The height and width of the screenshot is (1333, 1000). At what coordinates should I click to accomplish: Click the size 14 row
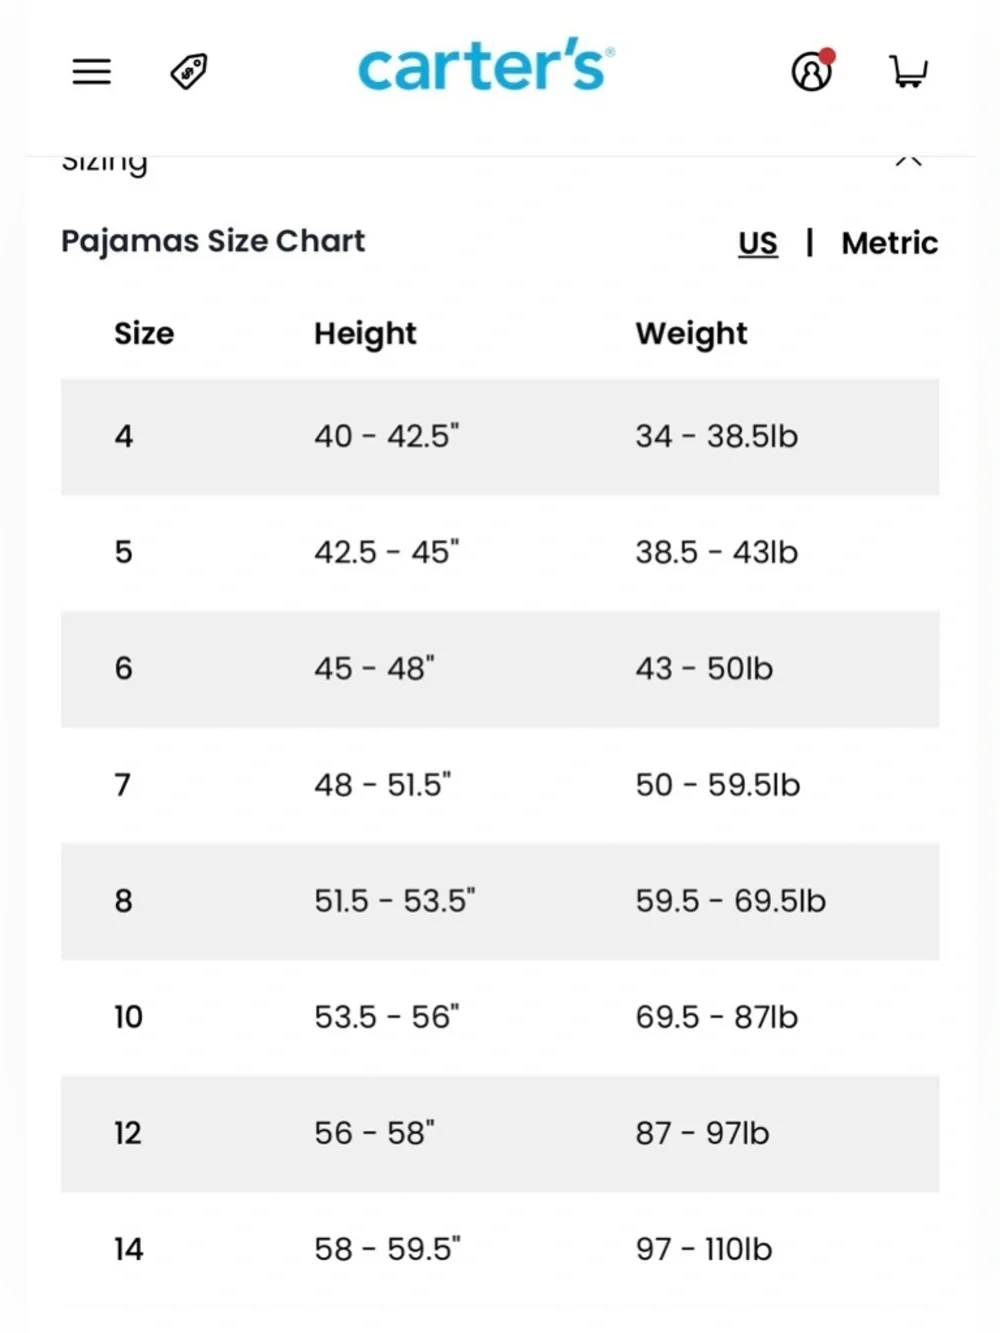click(500, 1249)
